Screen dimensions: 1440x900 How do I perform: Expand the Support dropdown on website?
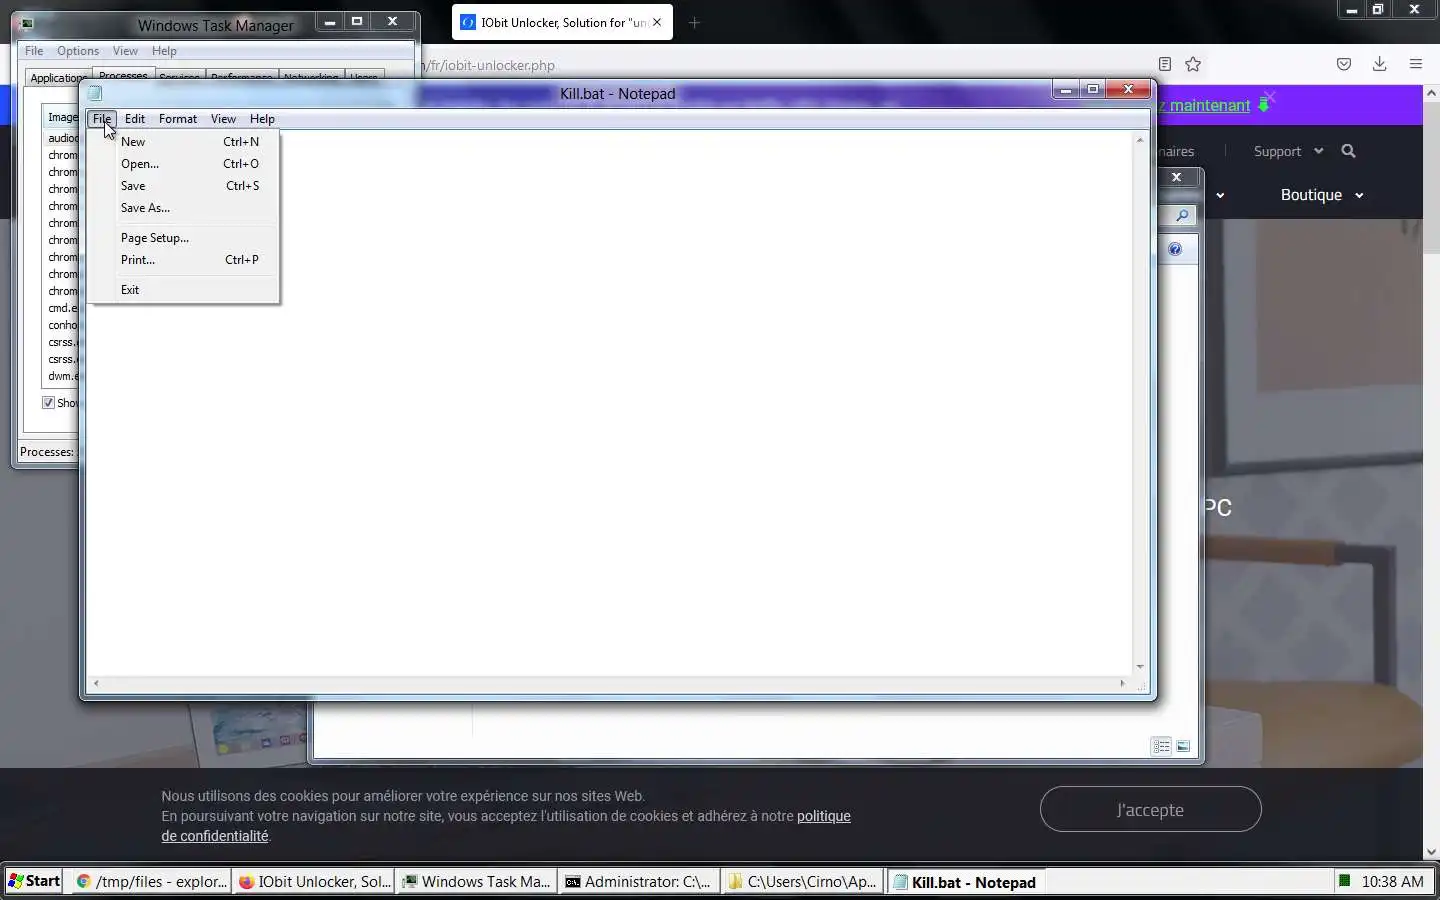point(1288,151)
